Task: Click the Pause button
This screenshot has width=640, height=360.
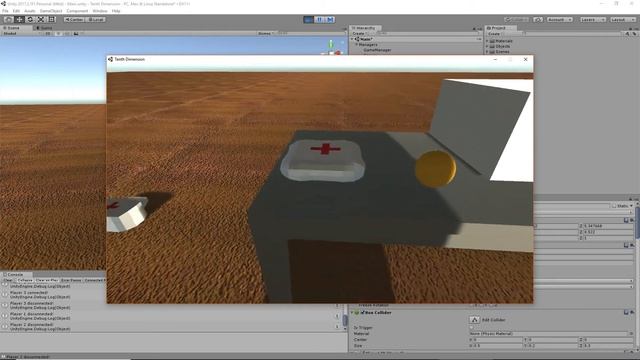Action: [x=320, y=19]
